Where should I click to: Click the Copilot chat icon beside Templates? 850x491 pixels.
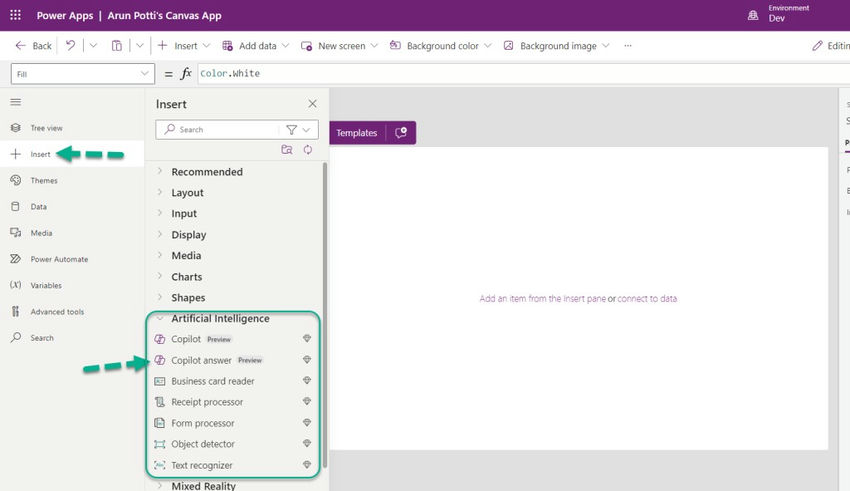coord(401,133)
